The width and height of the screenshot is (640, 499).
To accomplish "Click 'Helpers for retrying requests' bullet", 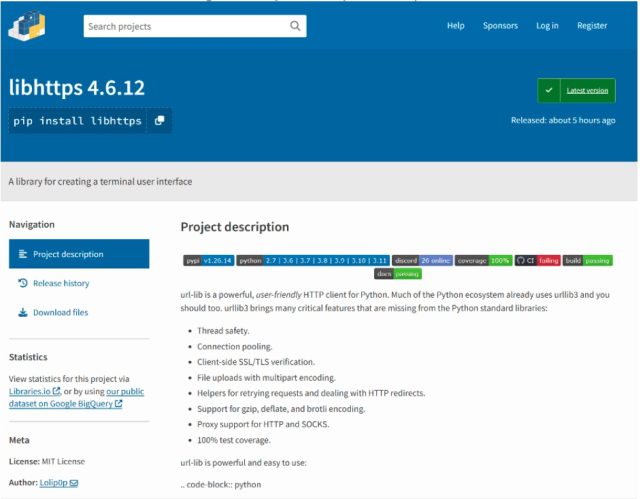I will (311, 393).
